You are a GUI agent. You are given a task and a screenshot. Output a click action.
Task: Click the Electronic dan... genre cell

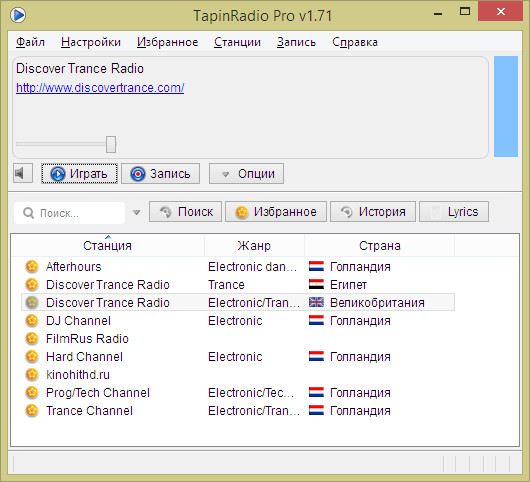pos(252,267)
